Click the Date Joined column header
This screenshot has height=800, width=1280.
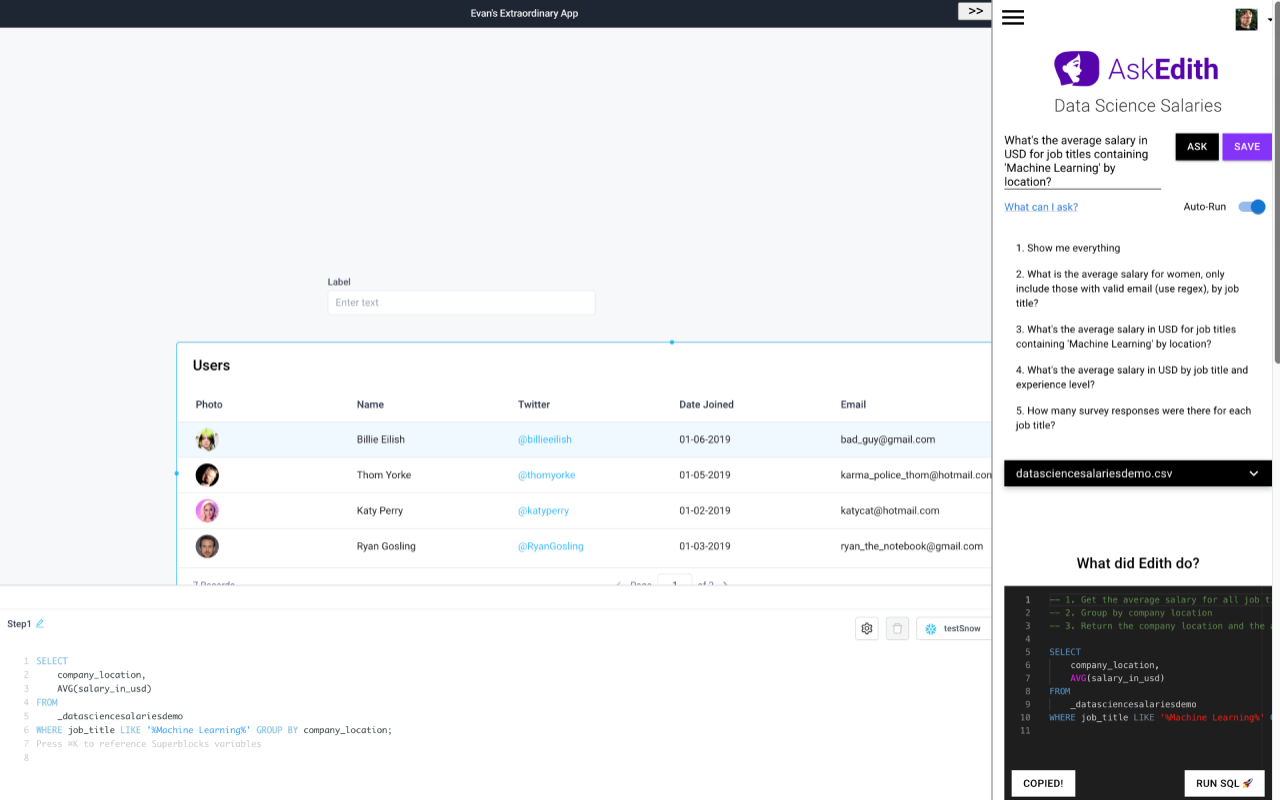point(706,404)
